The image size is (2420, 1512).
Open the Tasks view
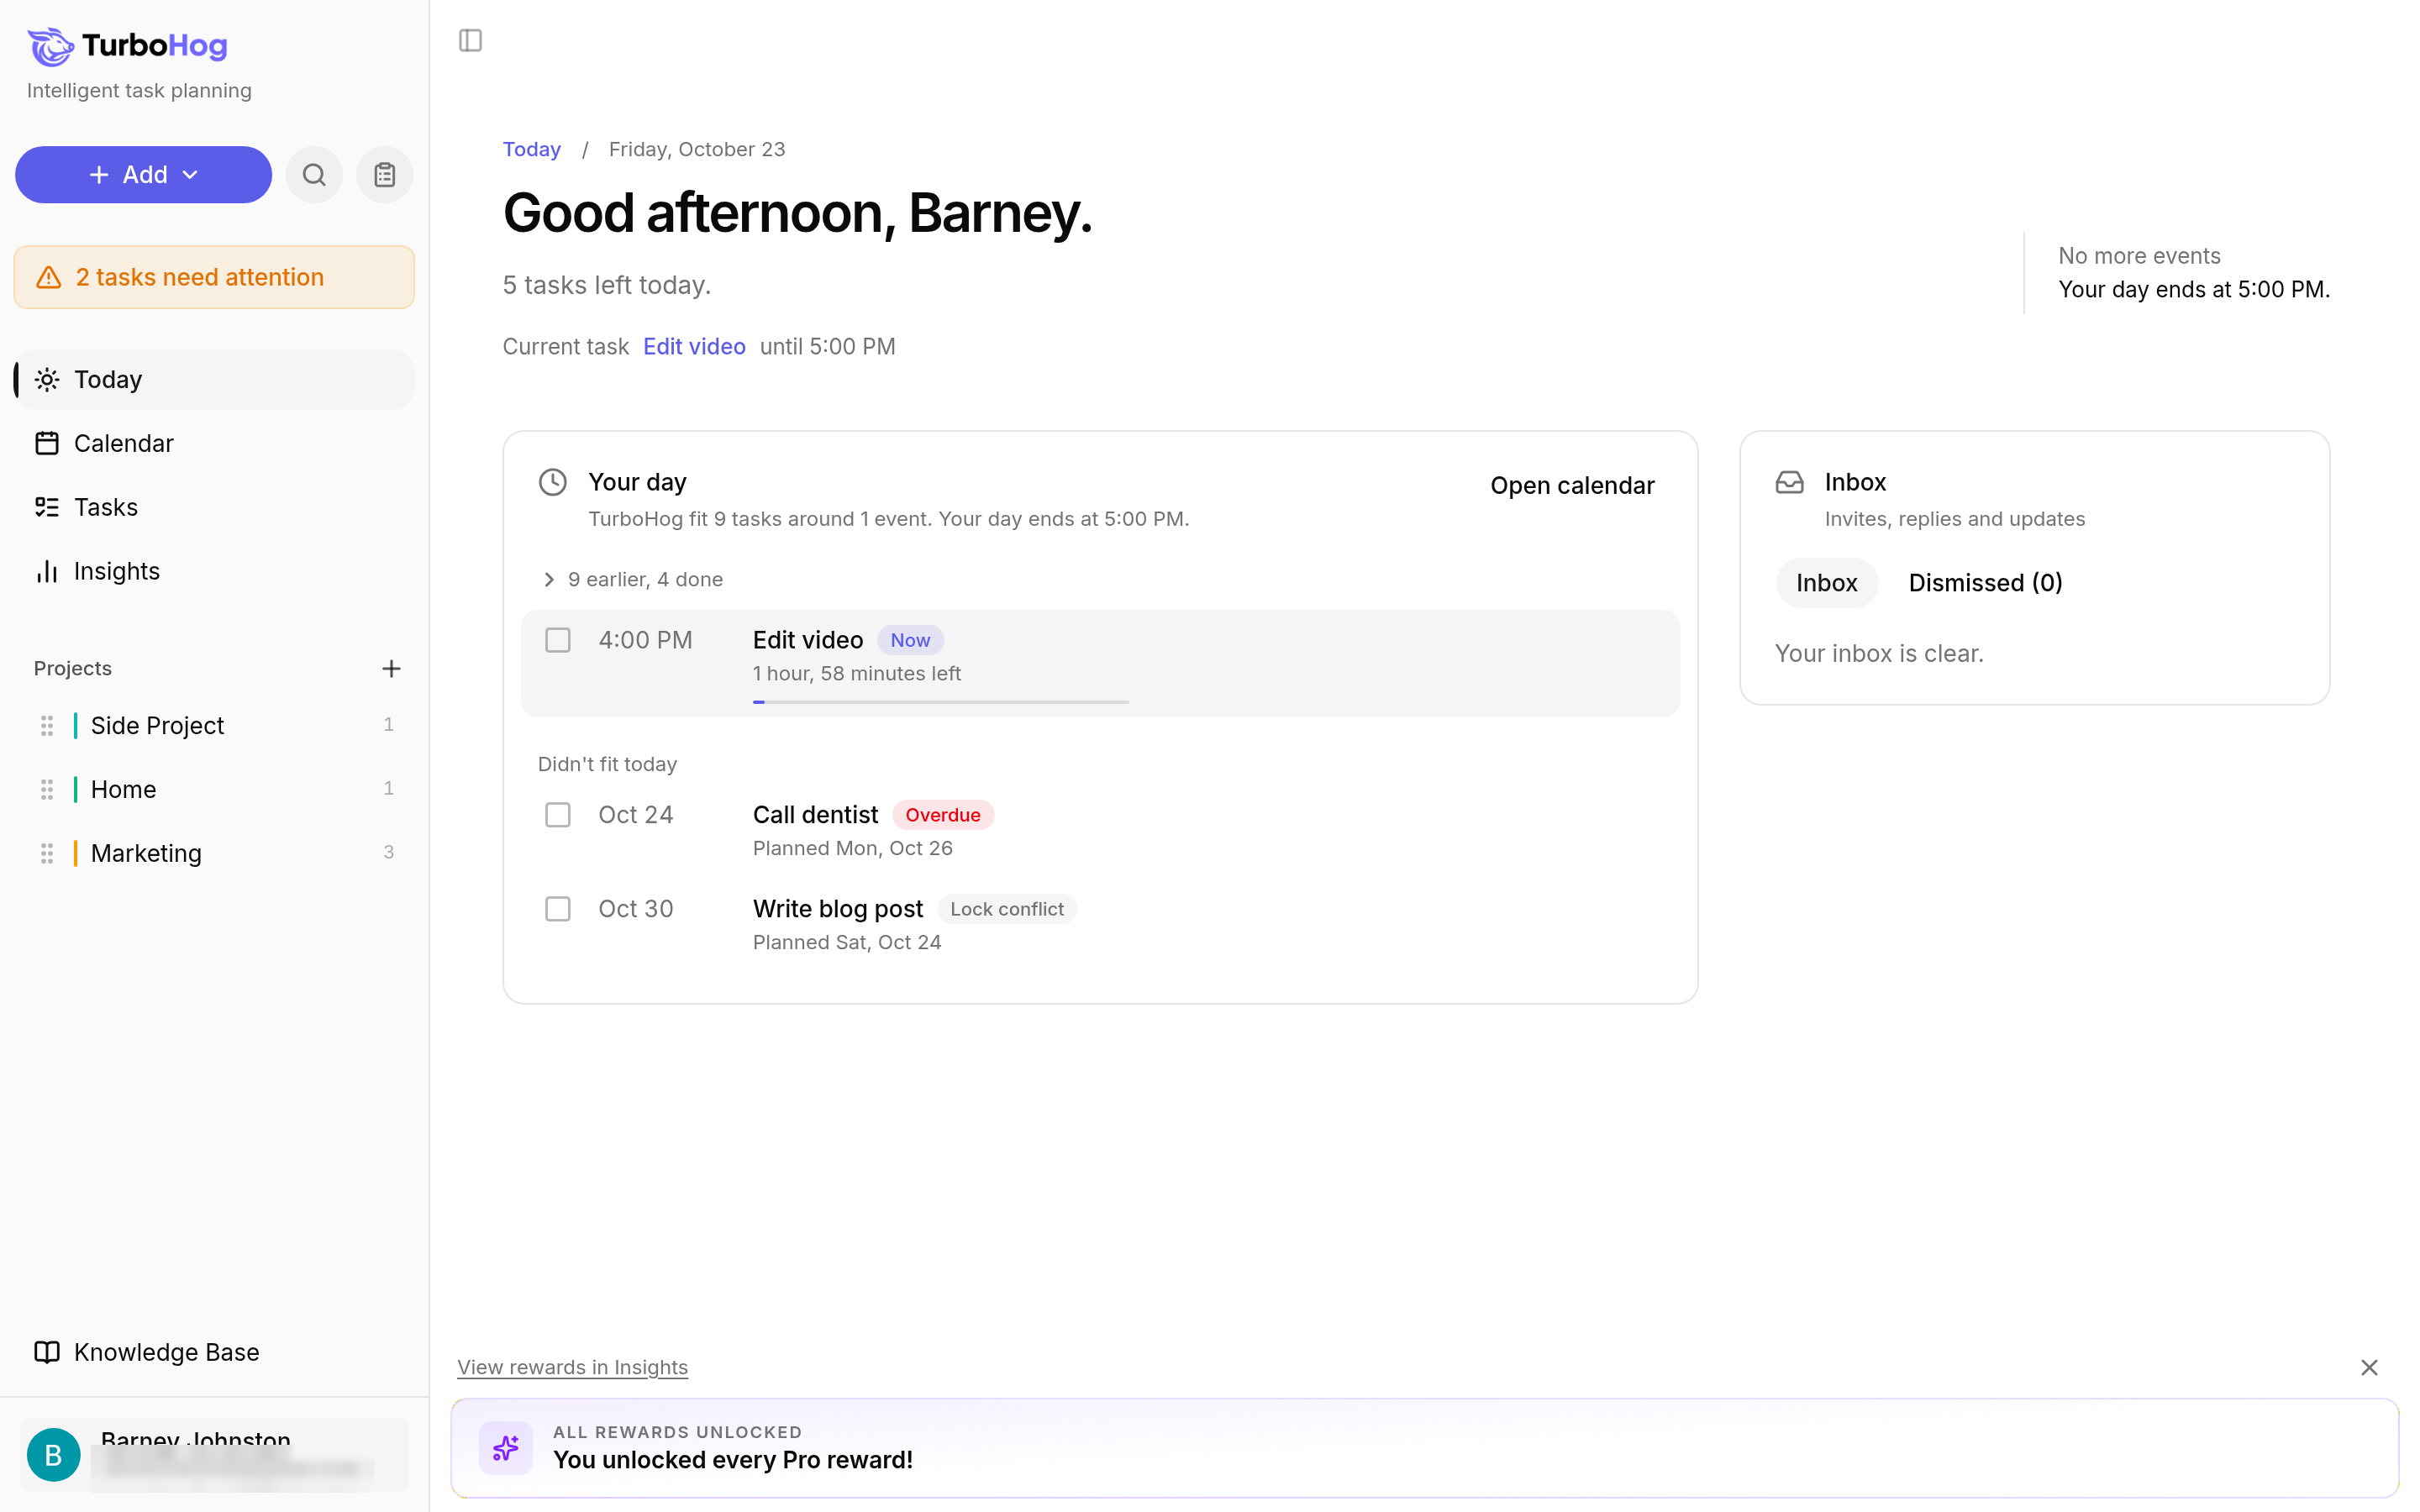click(214, 507)
